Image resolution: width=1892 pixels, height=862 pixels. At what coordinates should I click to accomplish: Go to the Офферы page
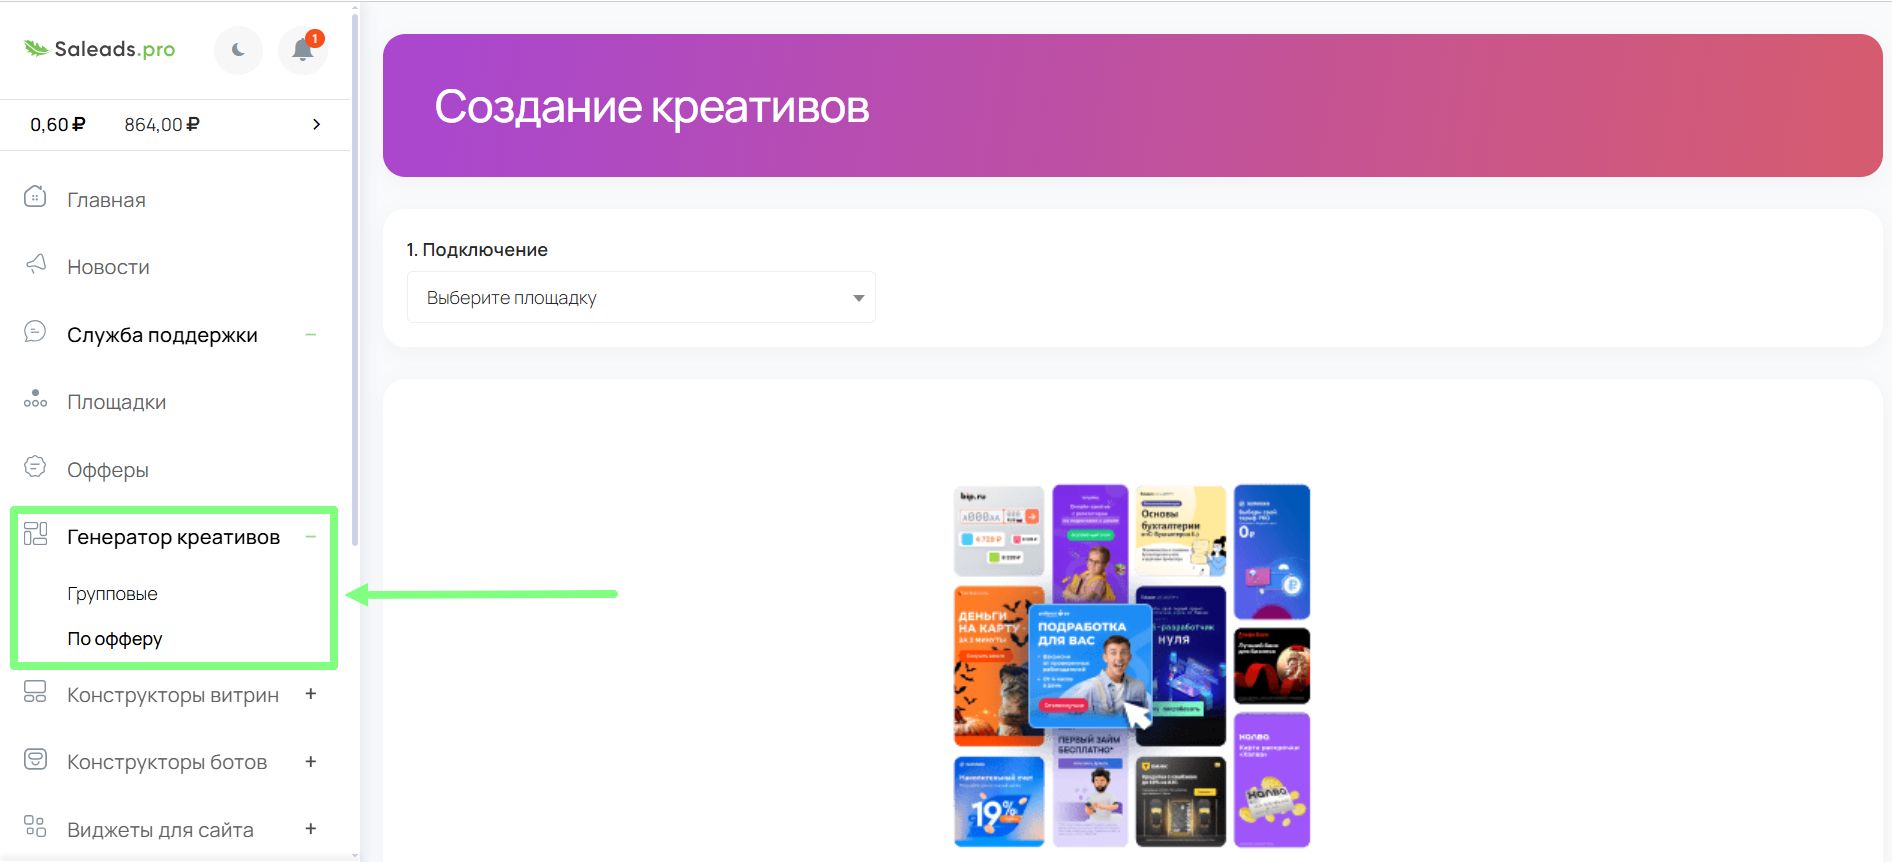pyautogui.click(x=108, y=470)
